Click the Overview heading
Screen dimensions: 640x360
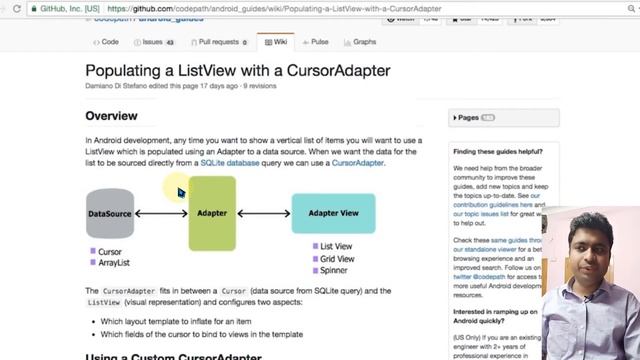coord(111,116)
